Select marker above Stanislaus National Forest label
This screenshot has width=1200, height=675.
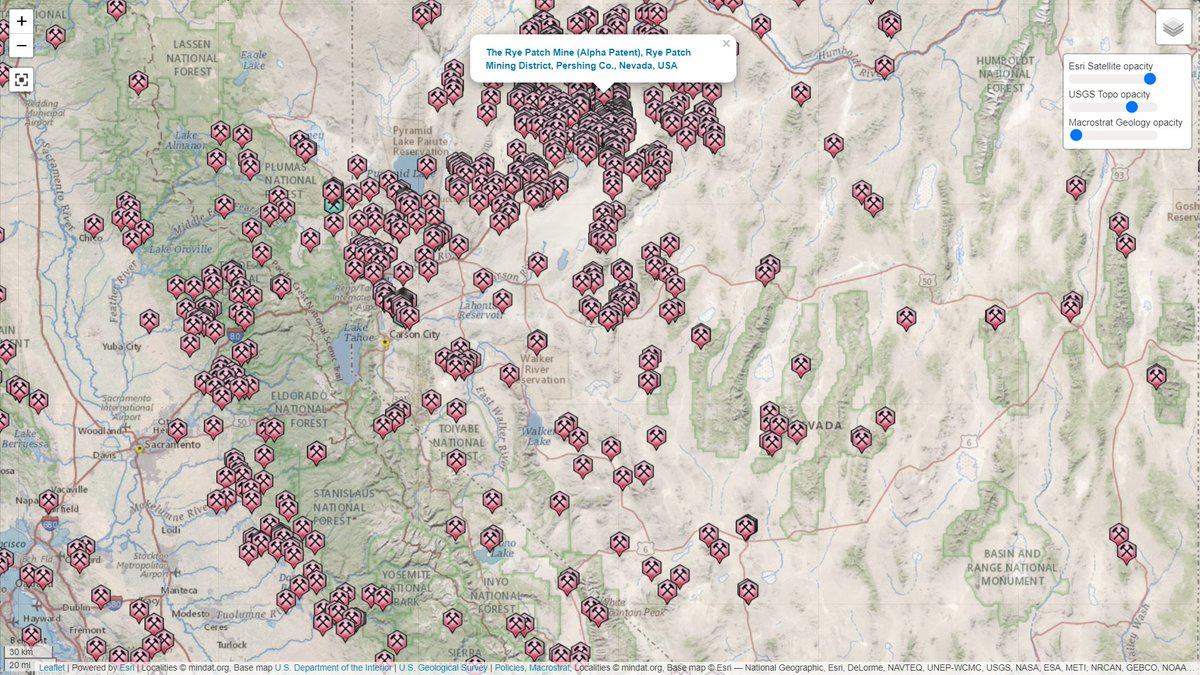316,453
